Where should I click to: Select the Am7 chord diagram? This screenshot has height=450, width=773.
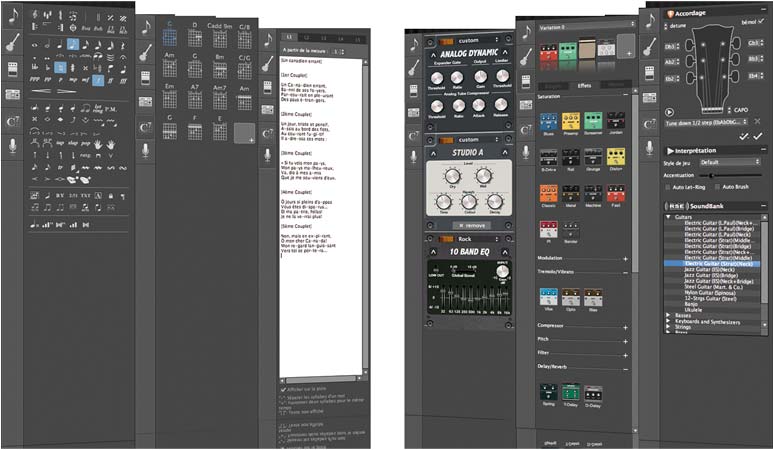pyautogui.click(x=220, y=97)
